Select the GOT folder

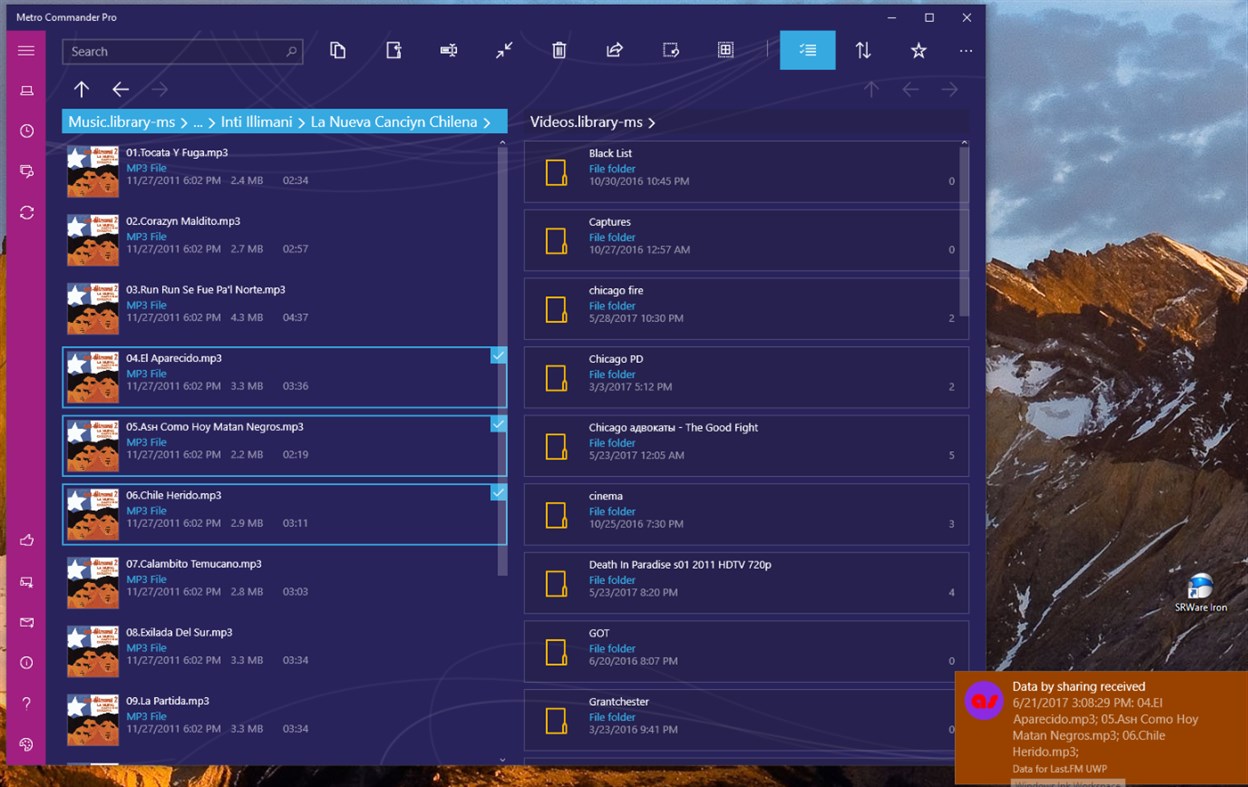pos(746,651)
